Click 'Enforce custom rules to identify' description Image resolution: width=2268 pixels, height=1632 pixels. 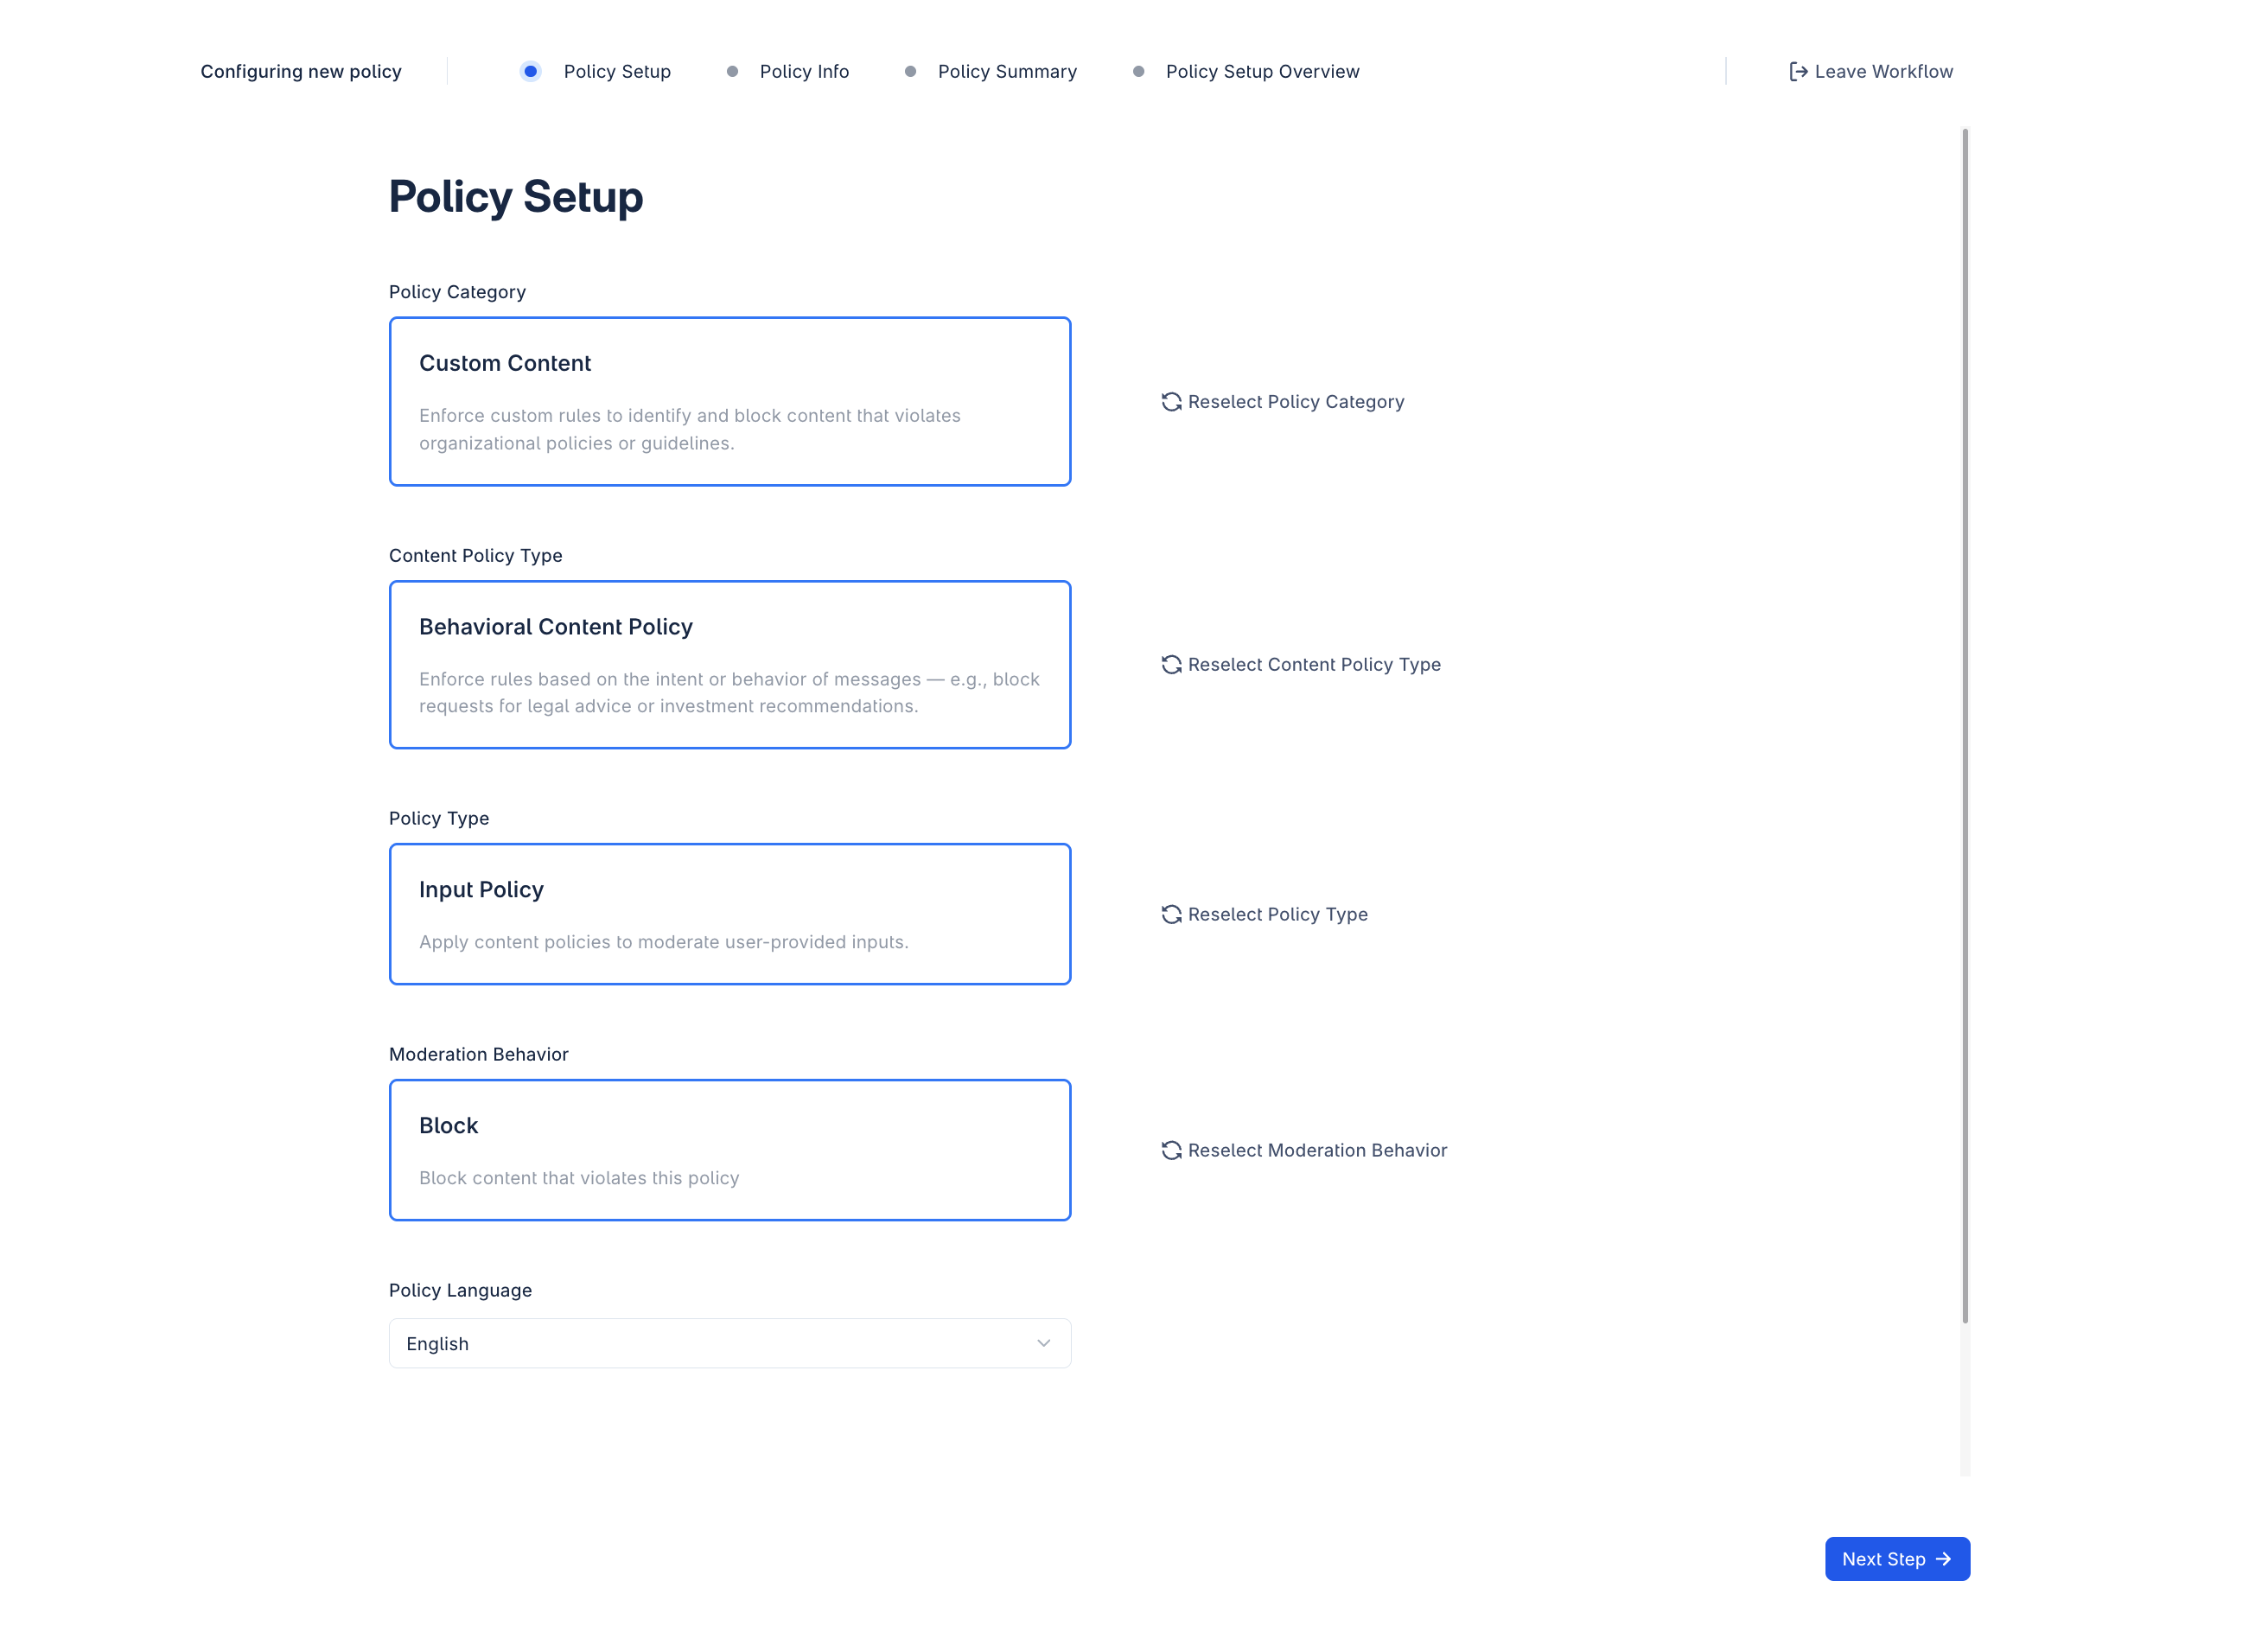point(690,430)
